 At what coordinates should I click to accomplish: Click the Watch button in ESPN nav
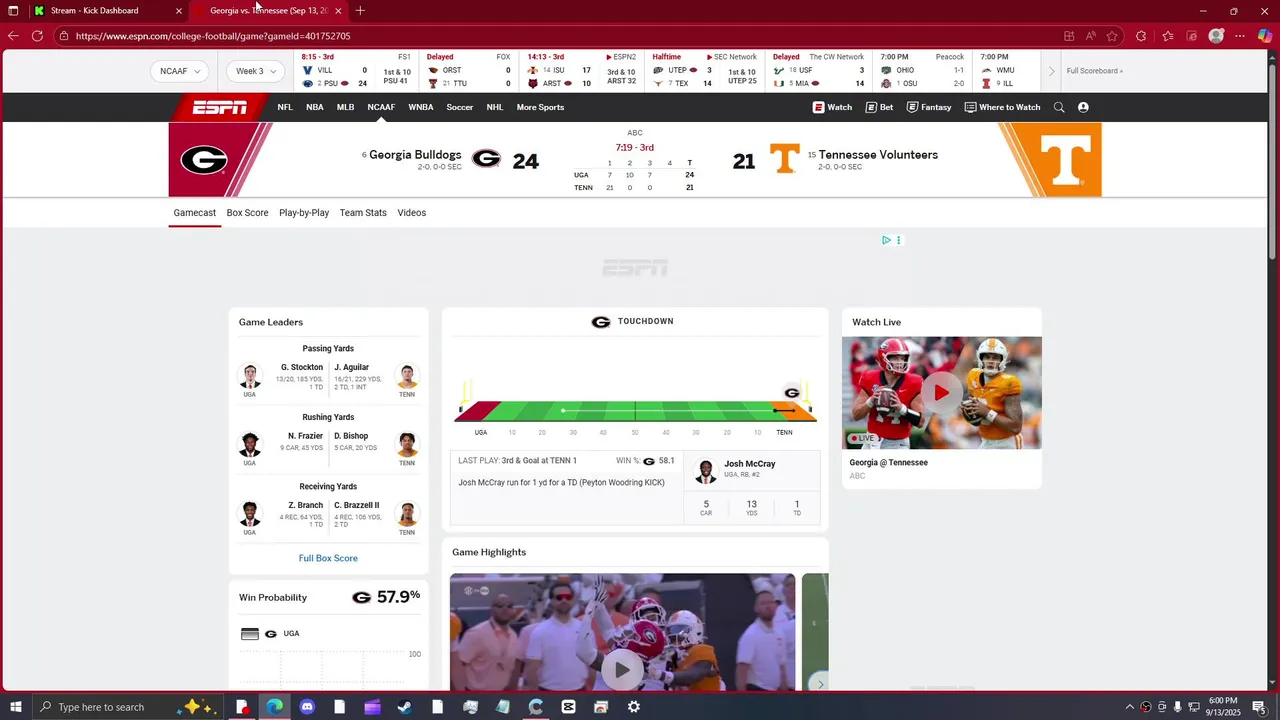[832, 107]
